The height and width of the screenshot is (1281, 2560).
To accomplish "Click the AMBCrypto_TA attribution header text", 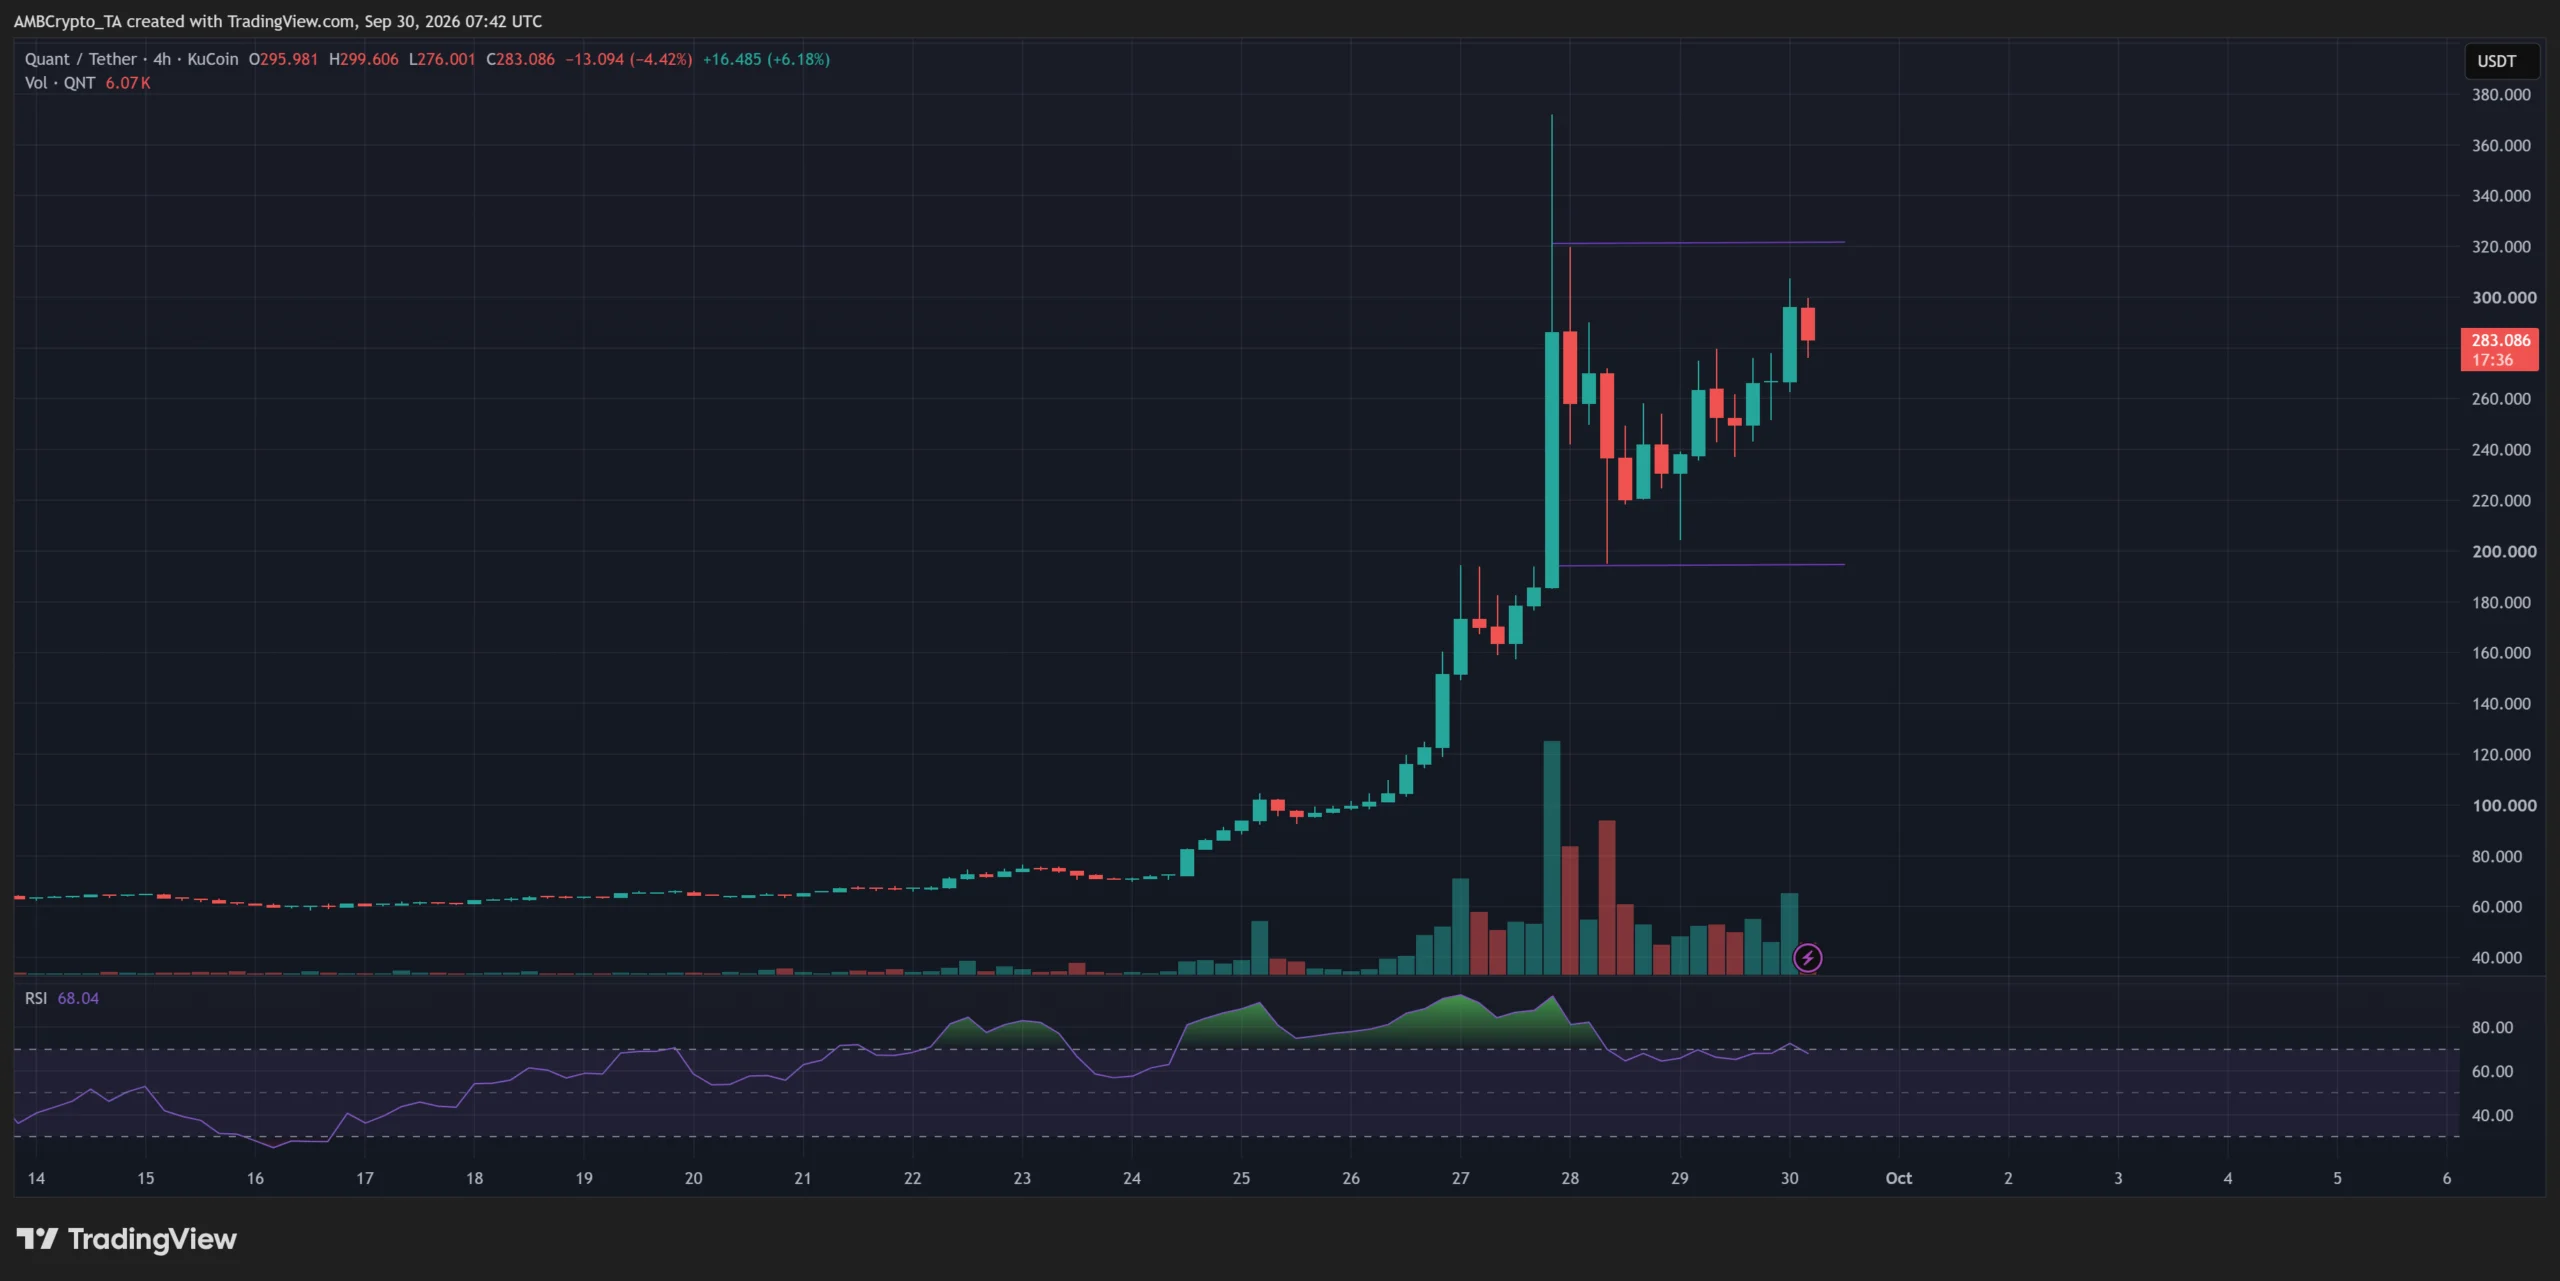I will tap(278, 21).
